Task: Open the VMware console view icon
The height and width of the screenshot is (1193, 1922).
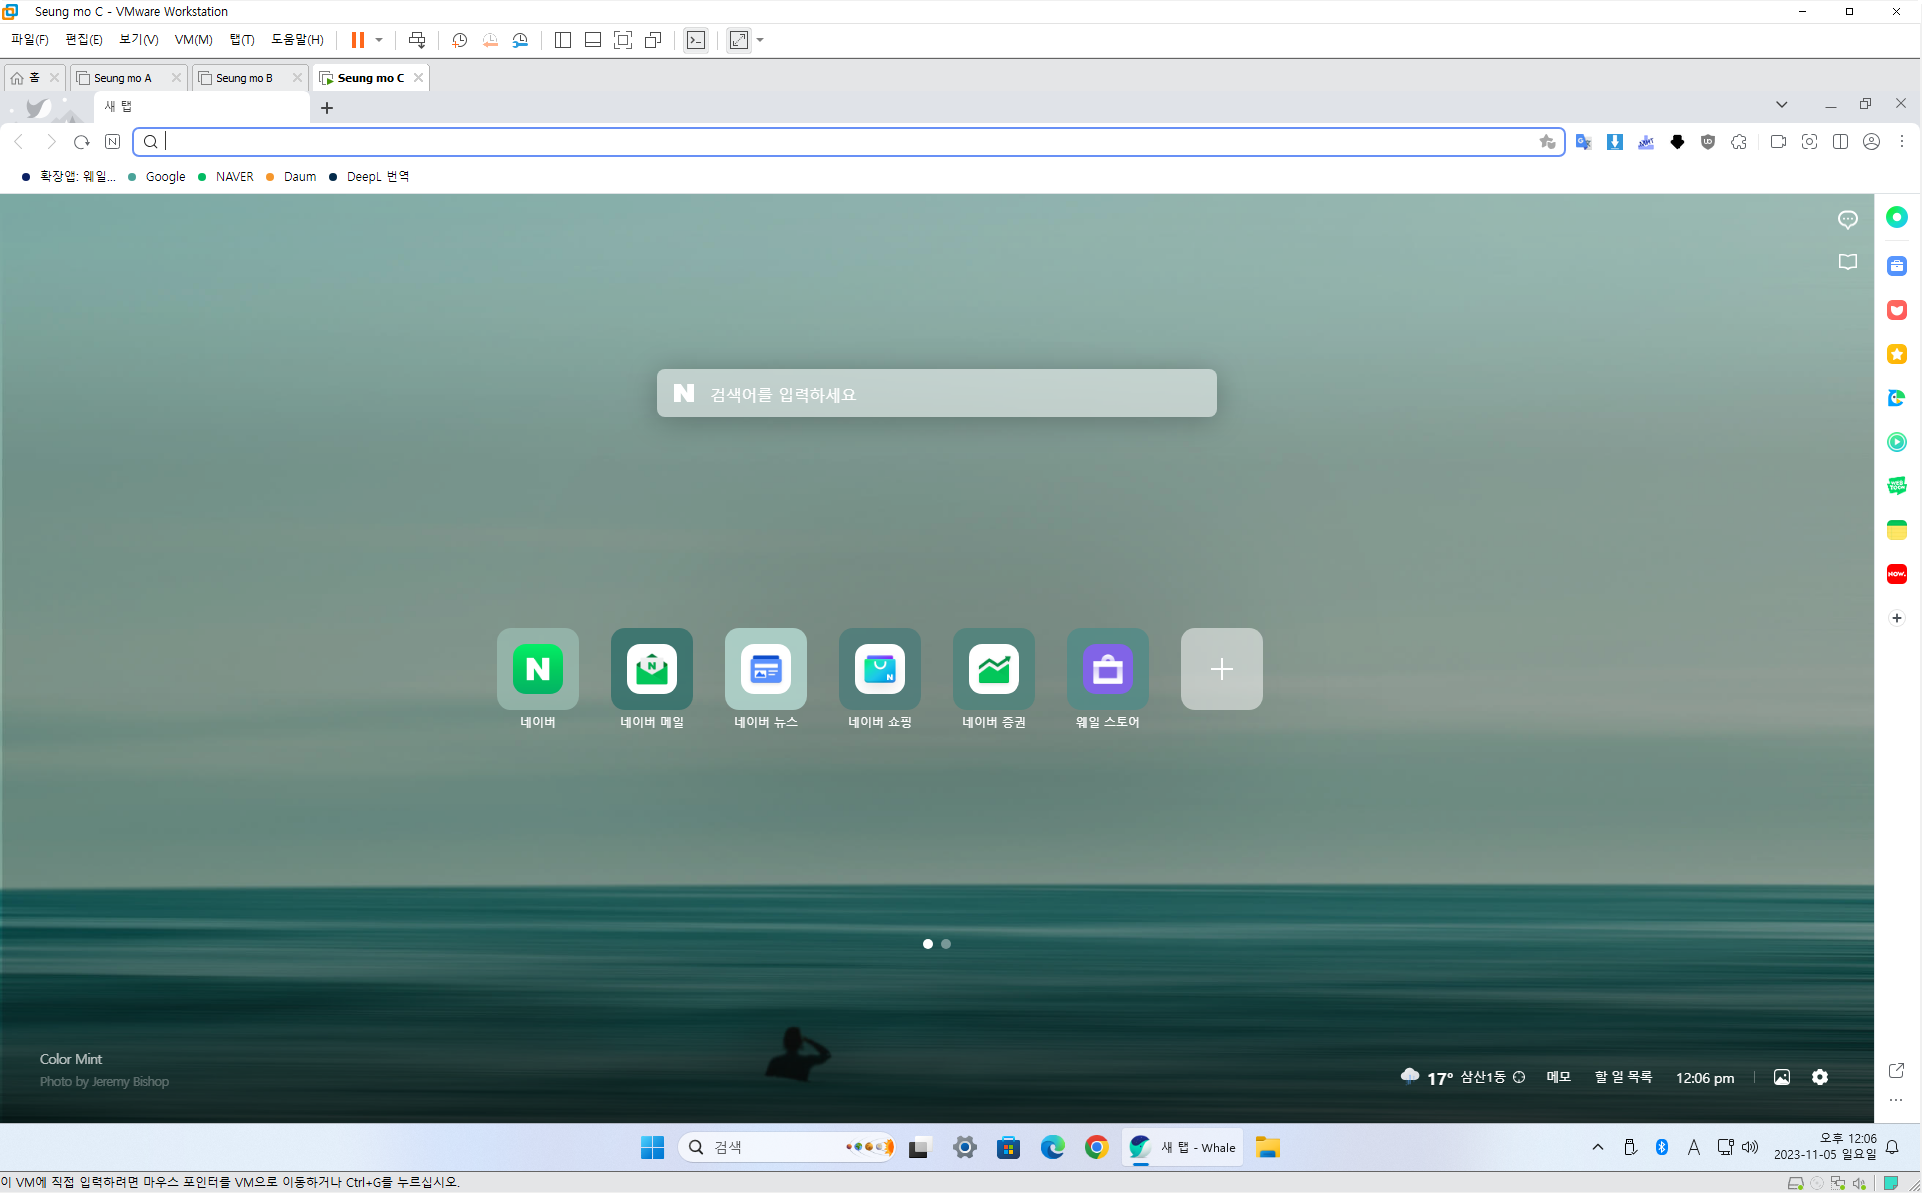Action: (x=696, y=40)
